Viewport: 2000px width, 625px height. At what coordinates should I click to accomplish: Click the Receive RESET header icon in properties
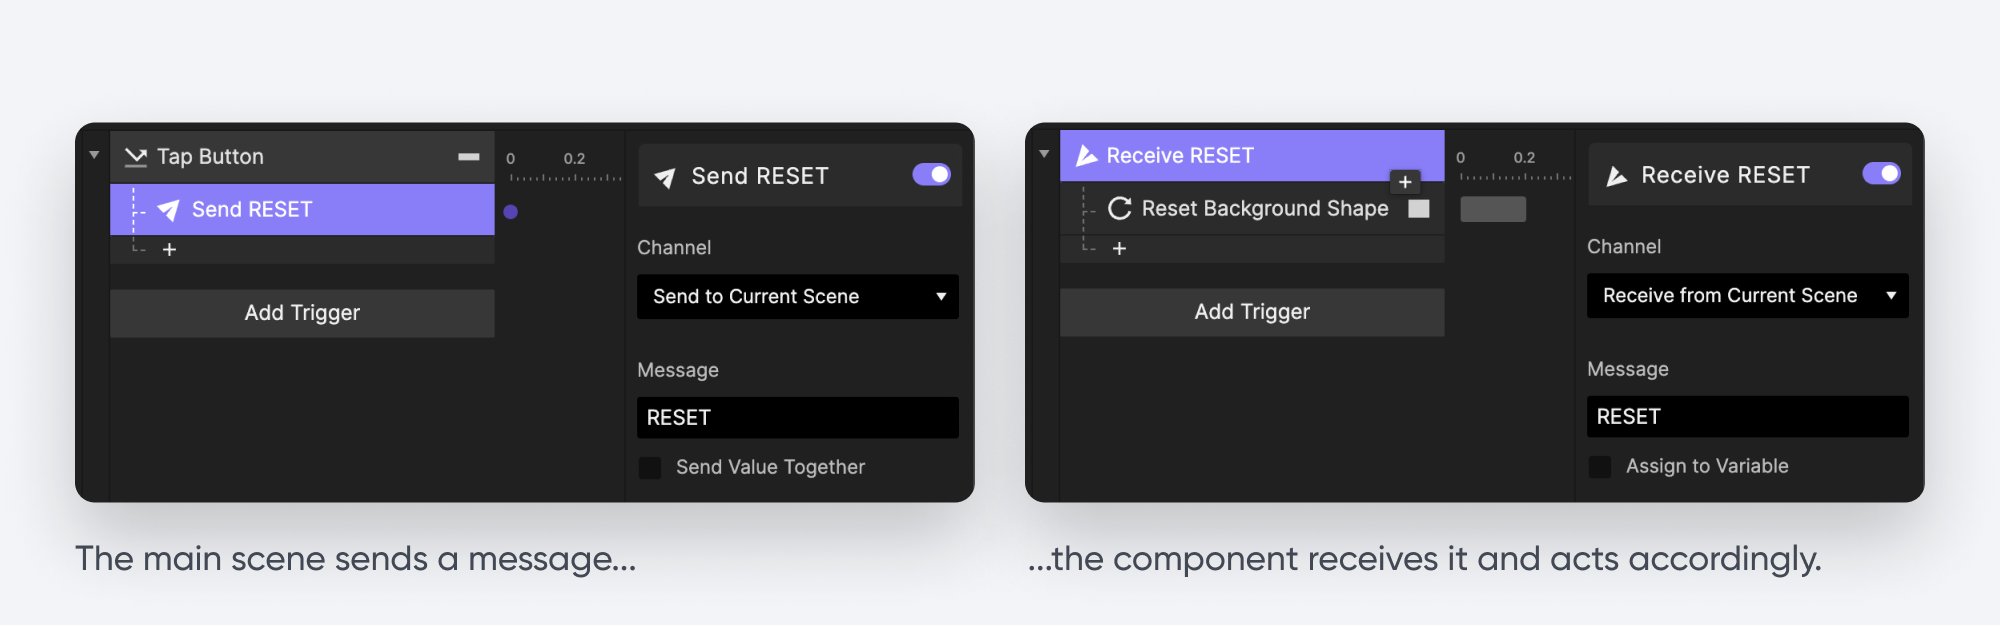click(1616, 176)
